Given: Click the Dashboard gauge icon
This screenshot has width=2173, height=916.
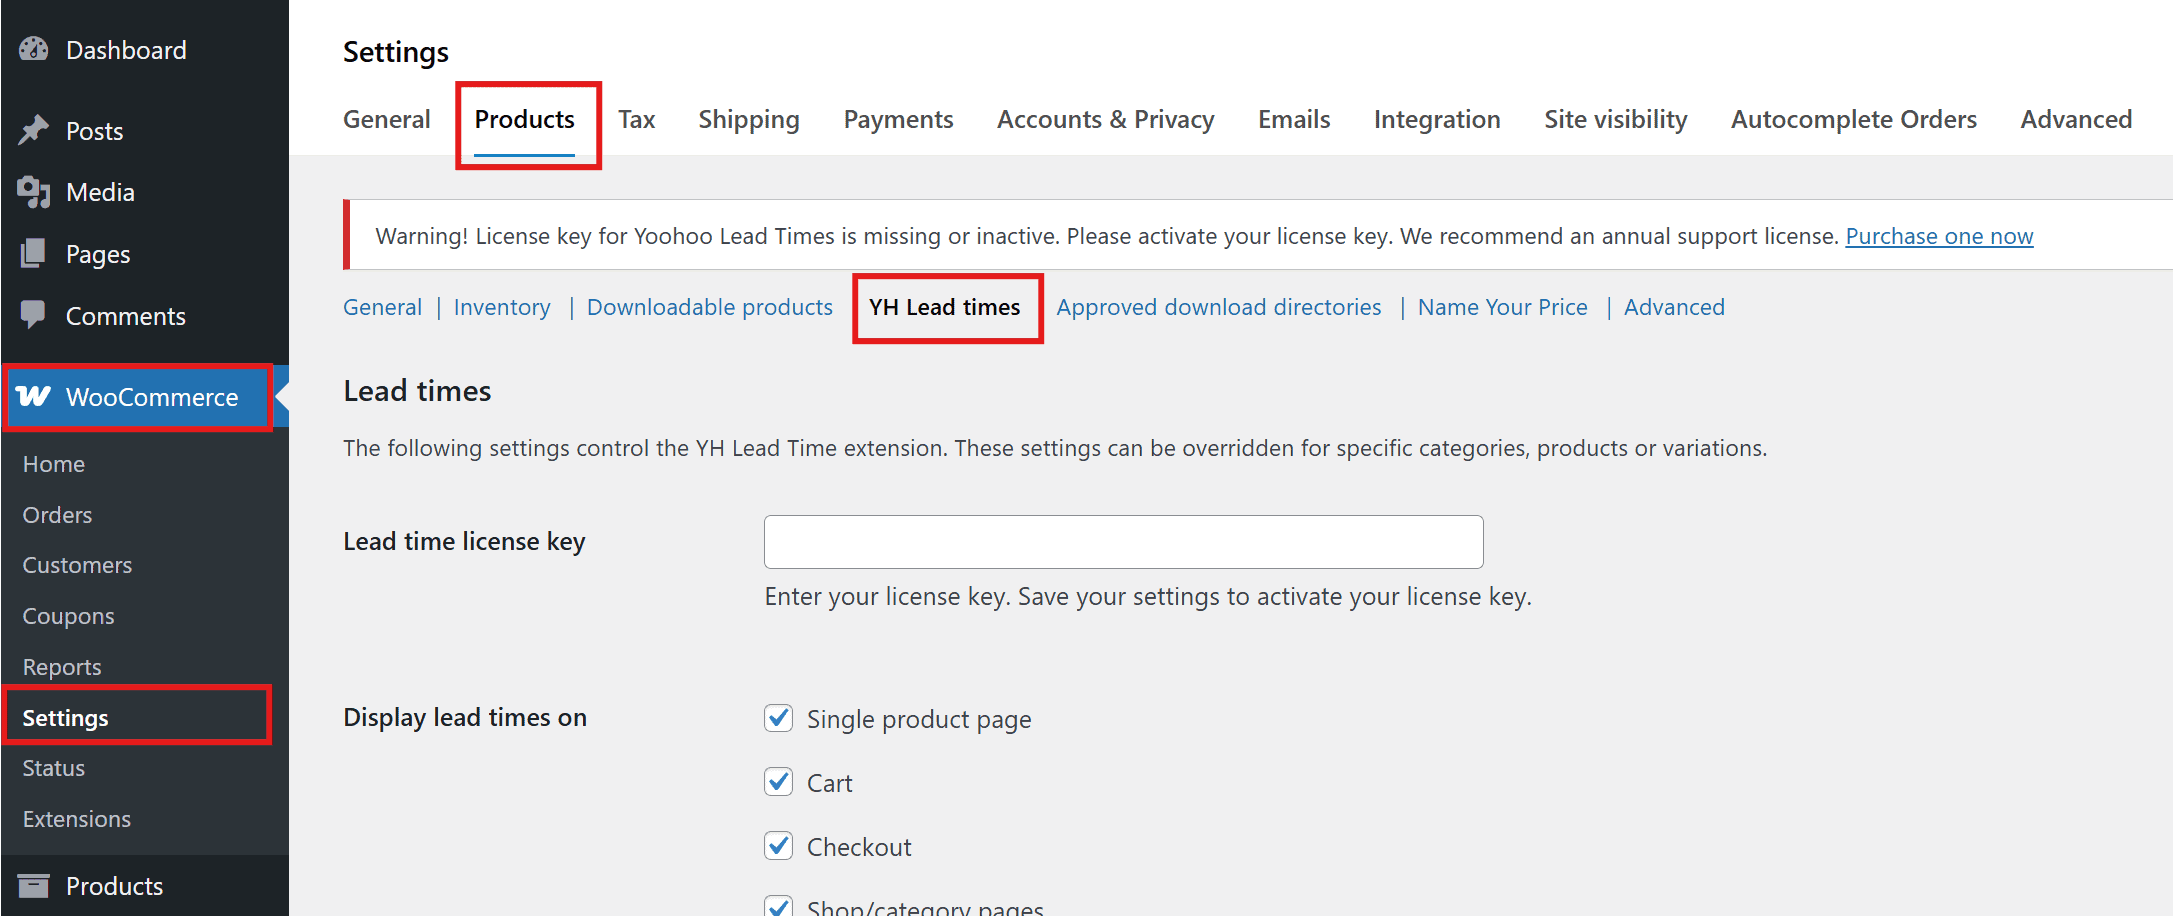Looking at the screenshot, I should click(x=34, y=49).
